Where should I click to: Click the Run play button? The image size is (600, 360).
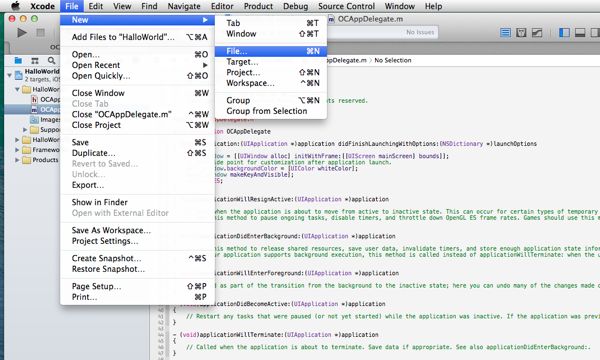tap(22, 33)
